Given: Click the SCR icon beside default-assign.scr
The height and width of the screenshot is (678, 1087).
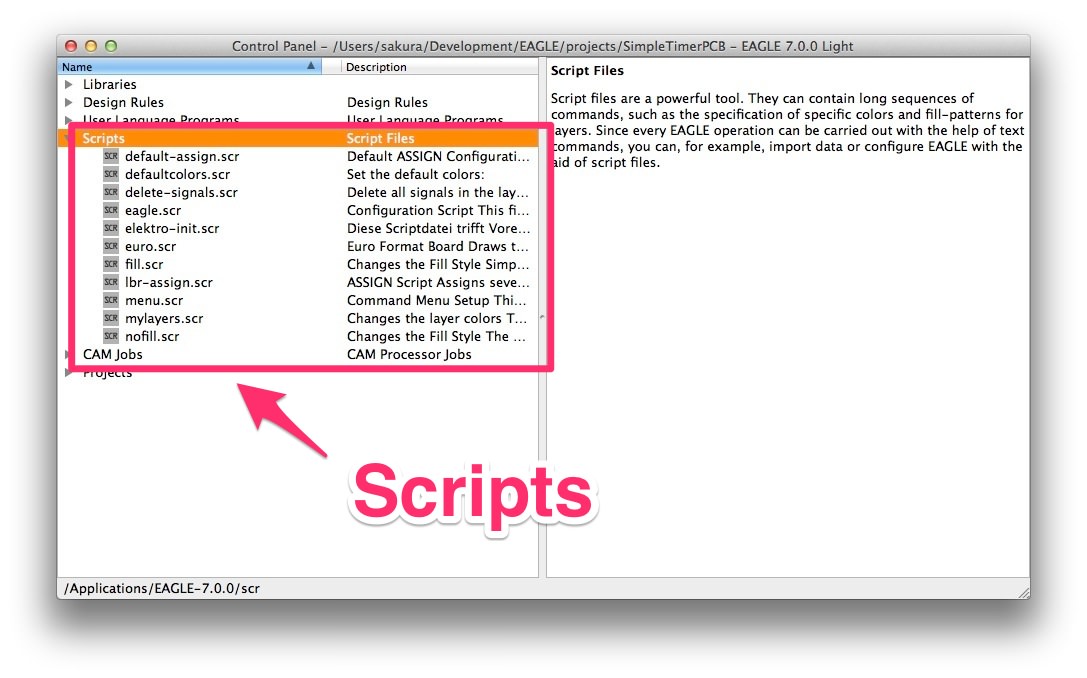Looking at the screenshot, I should coord(111,156).
